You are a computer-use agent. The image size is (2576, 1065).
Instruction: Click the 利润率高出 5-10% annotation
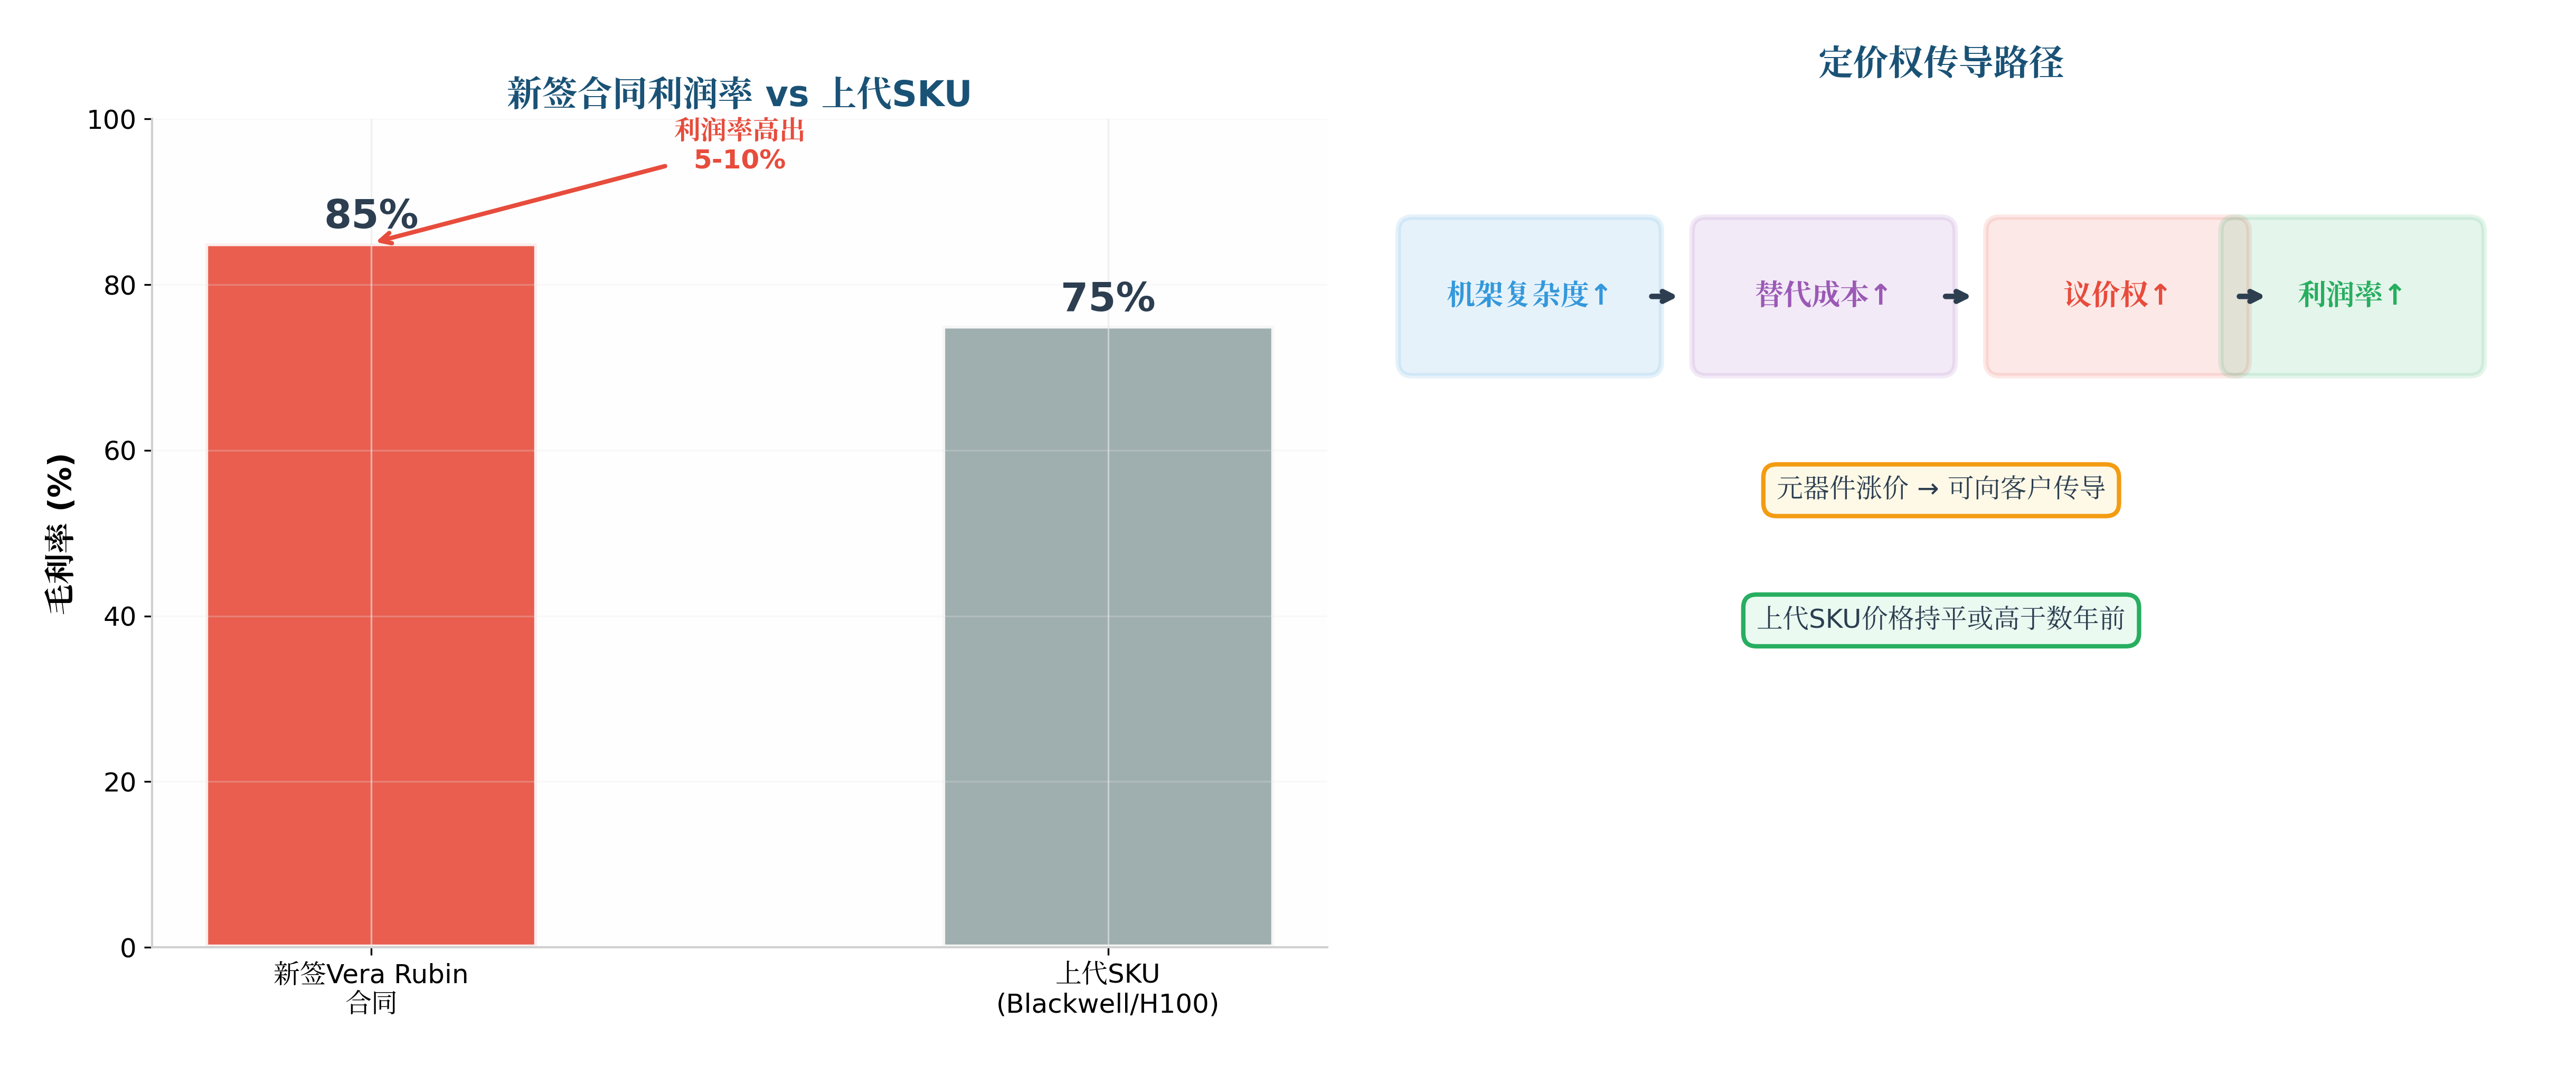[739, 144]
